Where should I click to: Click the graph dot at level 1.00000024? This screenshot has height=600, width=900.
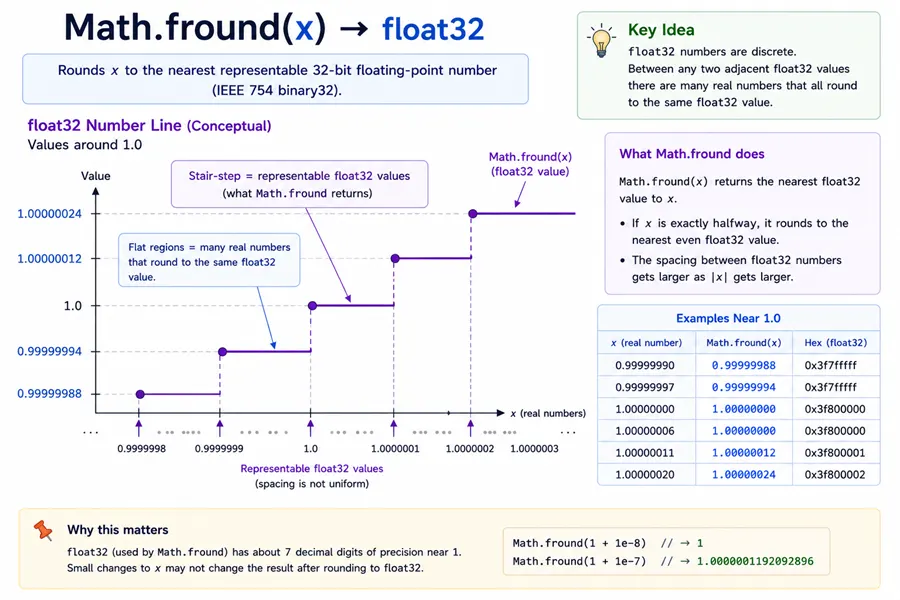pyautogui.click(x=472, y=214)
